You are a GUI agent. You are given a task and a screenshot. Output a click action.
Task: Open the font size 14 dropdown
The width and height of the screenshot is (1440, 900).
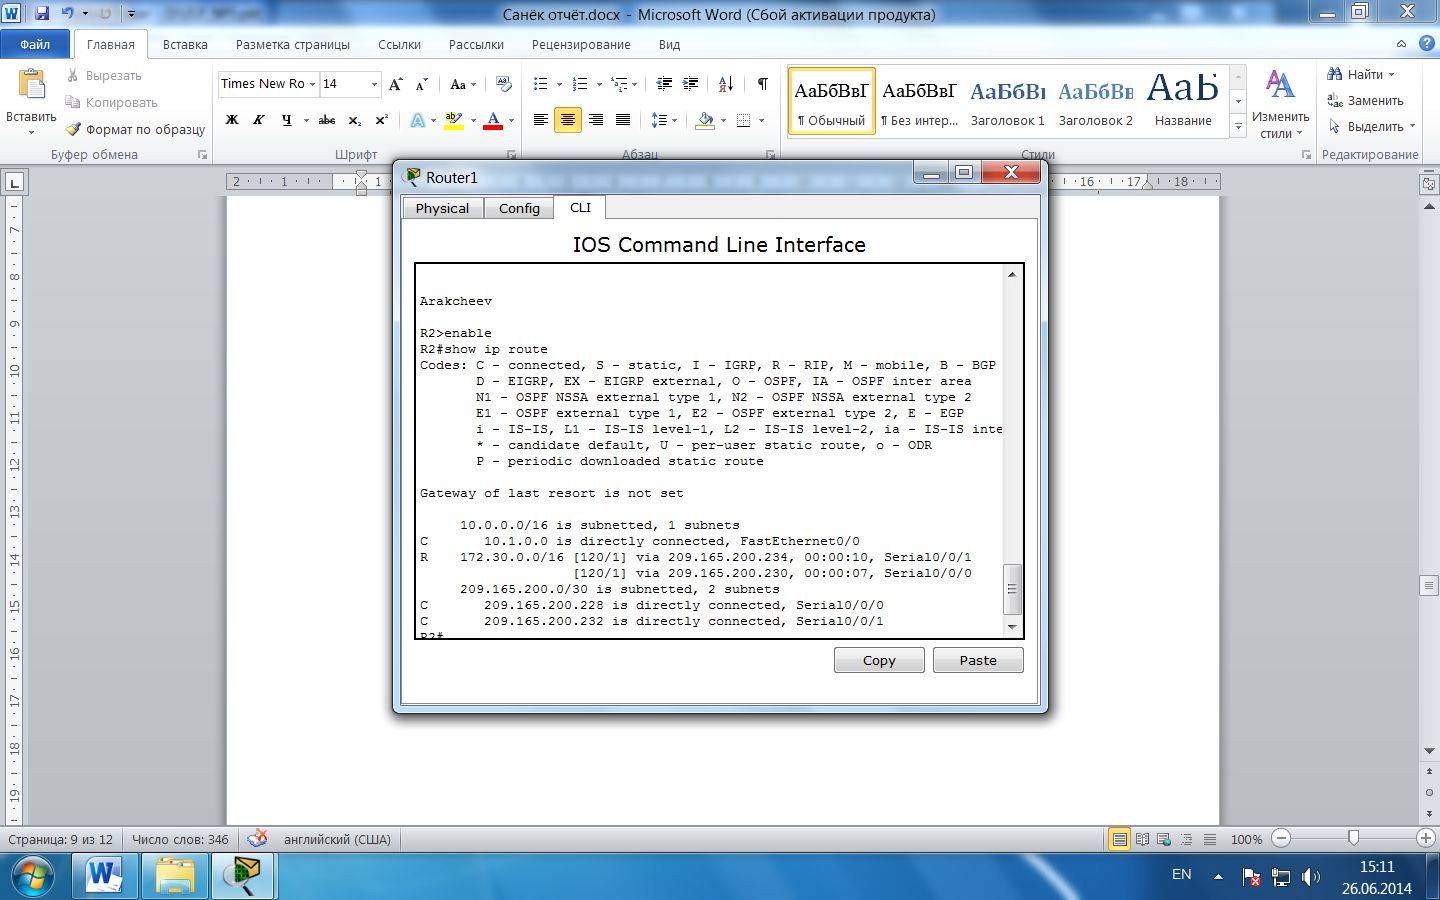[375, 84]
